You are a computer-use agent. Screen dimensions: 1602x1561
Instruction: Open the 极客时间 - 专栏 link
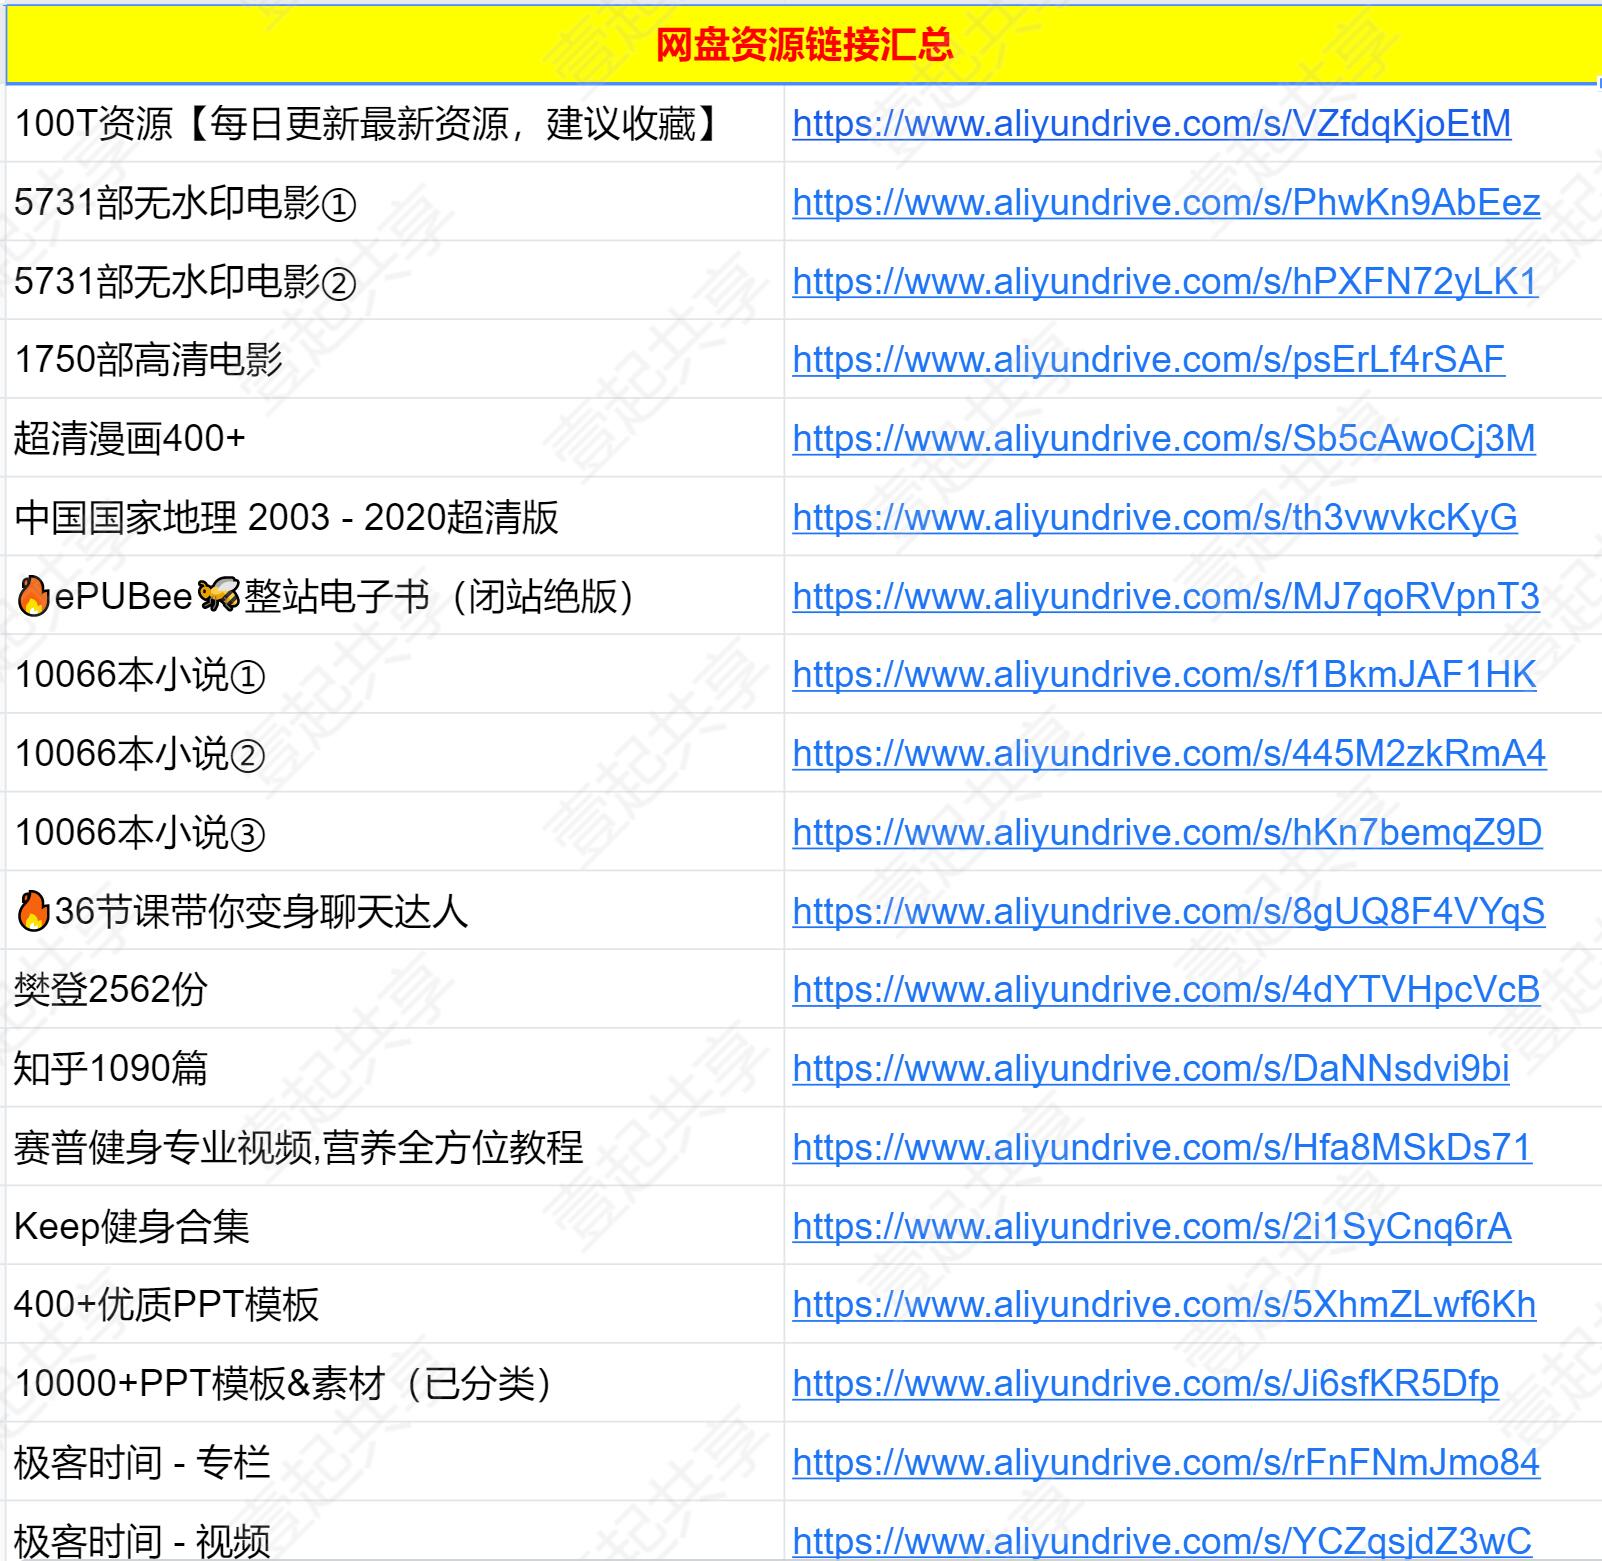click(1165, 1463)
